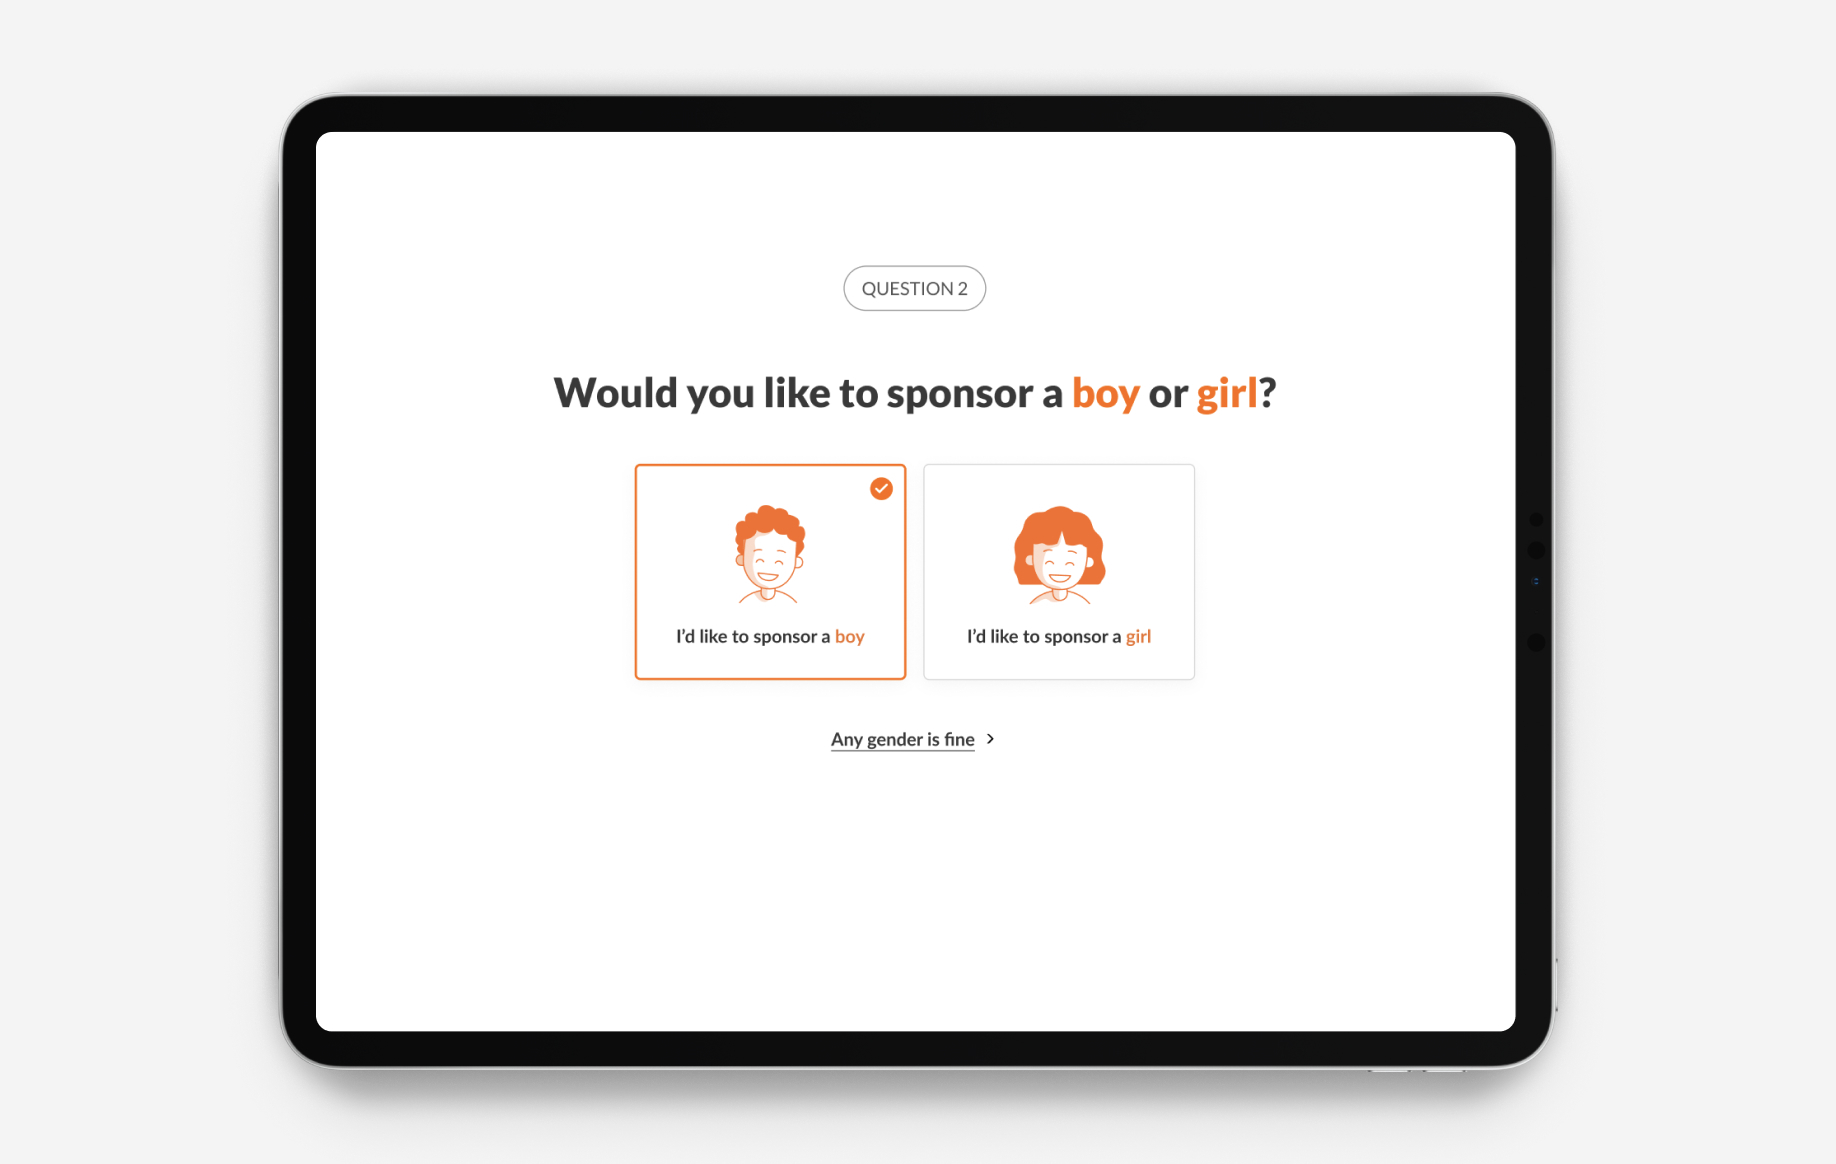Click the underlined skip gender link
1836x1164 pixels.
pyautogui.click(x=902, y=739)
